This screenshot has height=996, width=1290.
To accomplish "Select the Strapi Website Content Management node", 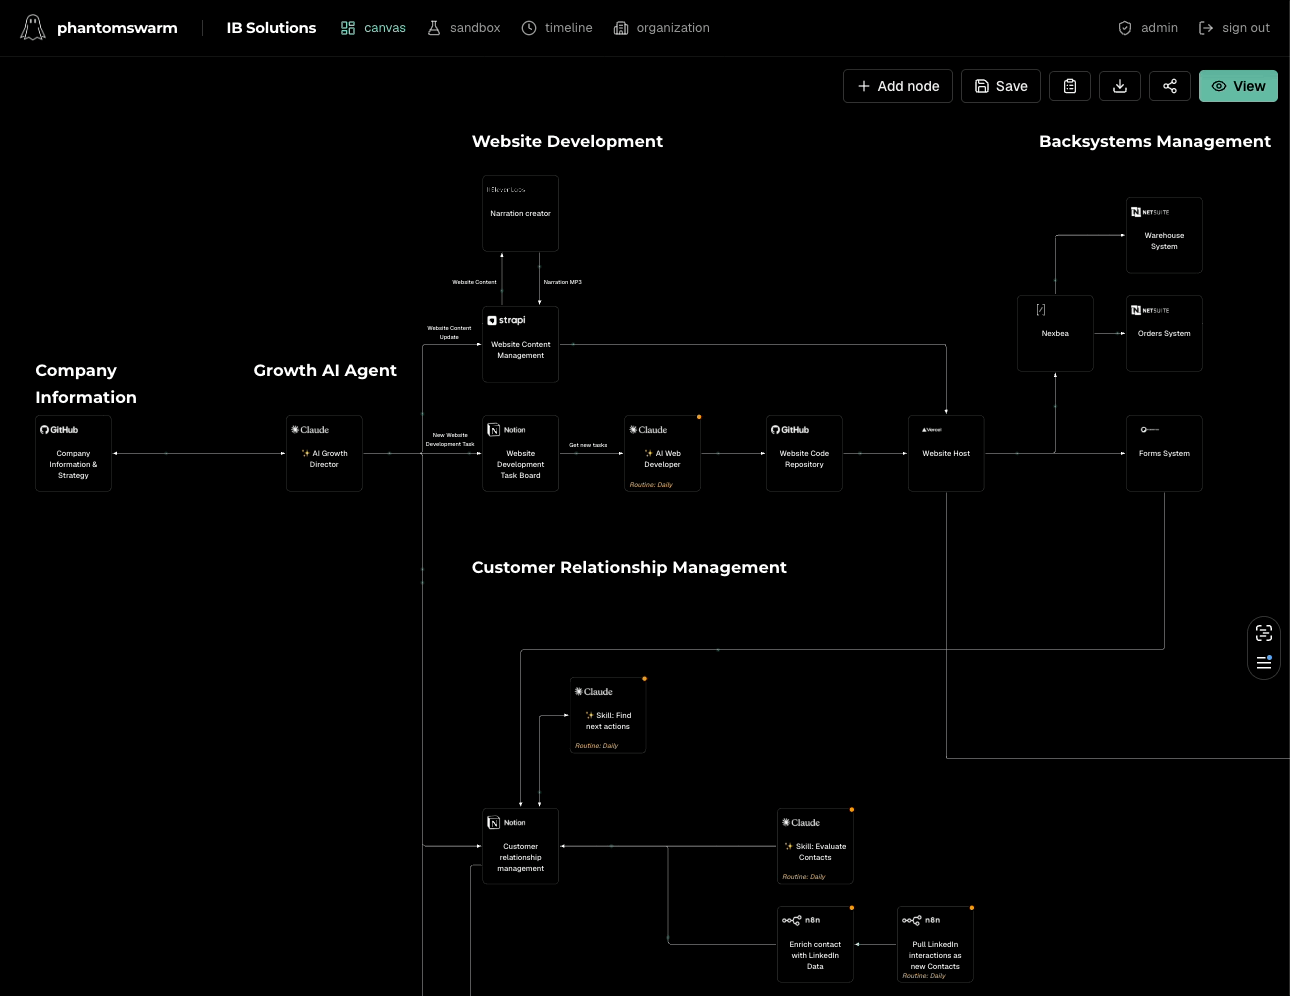I will click(x=520, y=344).
